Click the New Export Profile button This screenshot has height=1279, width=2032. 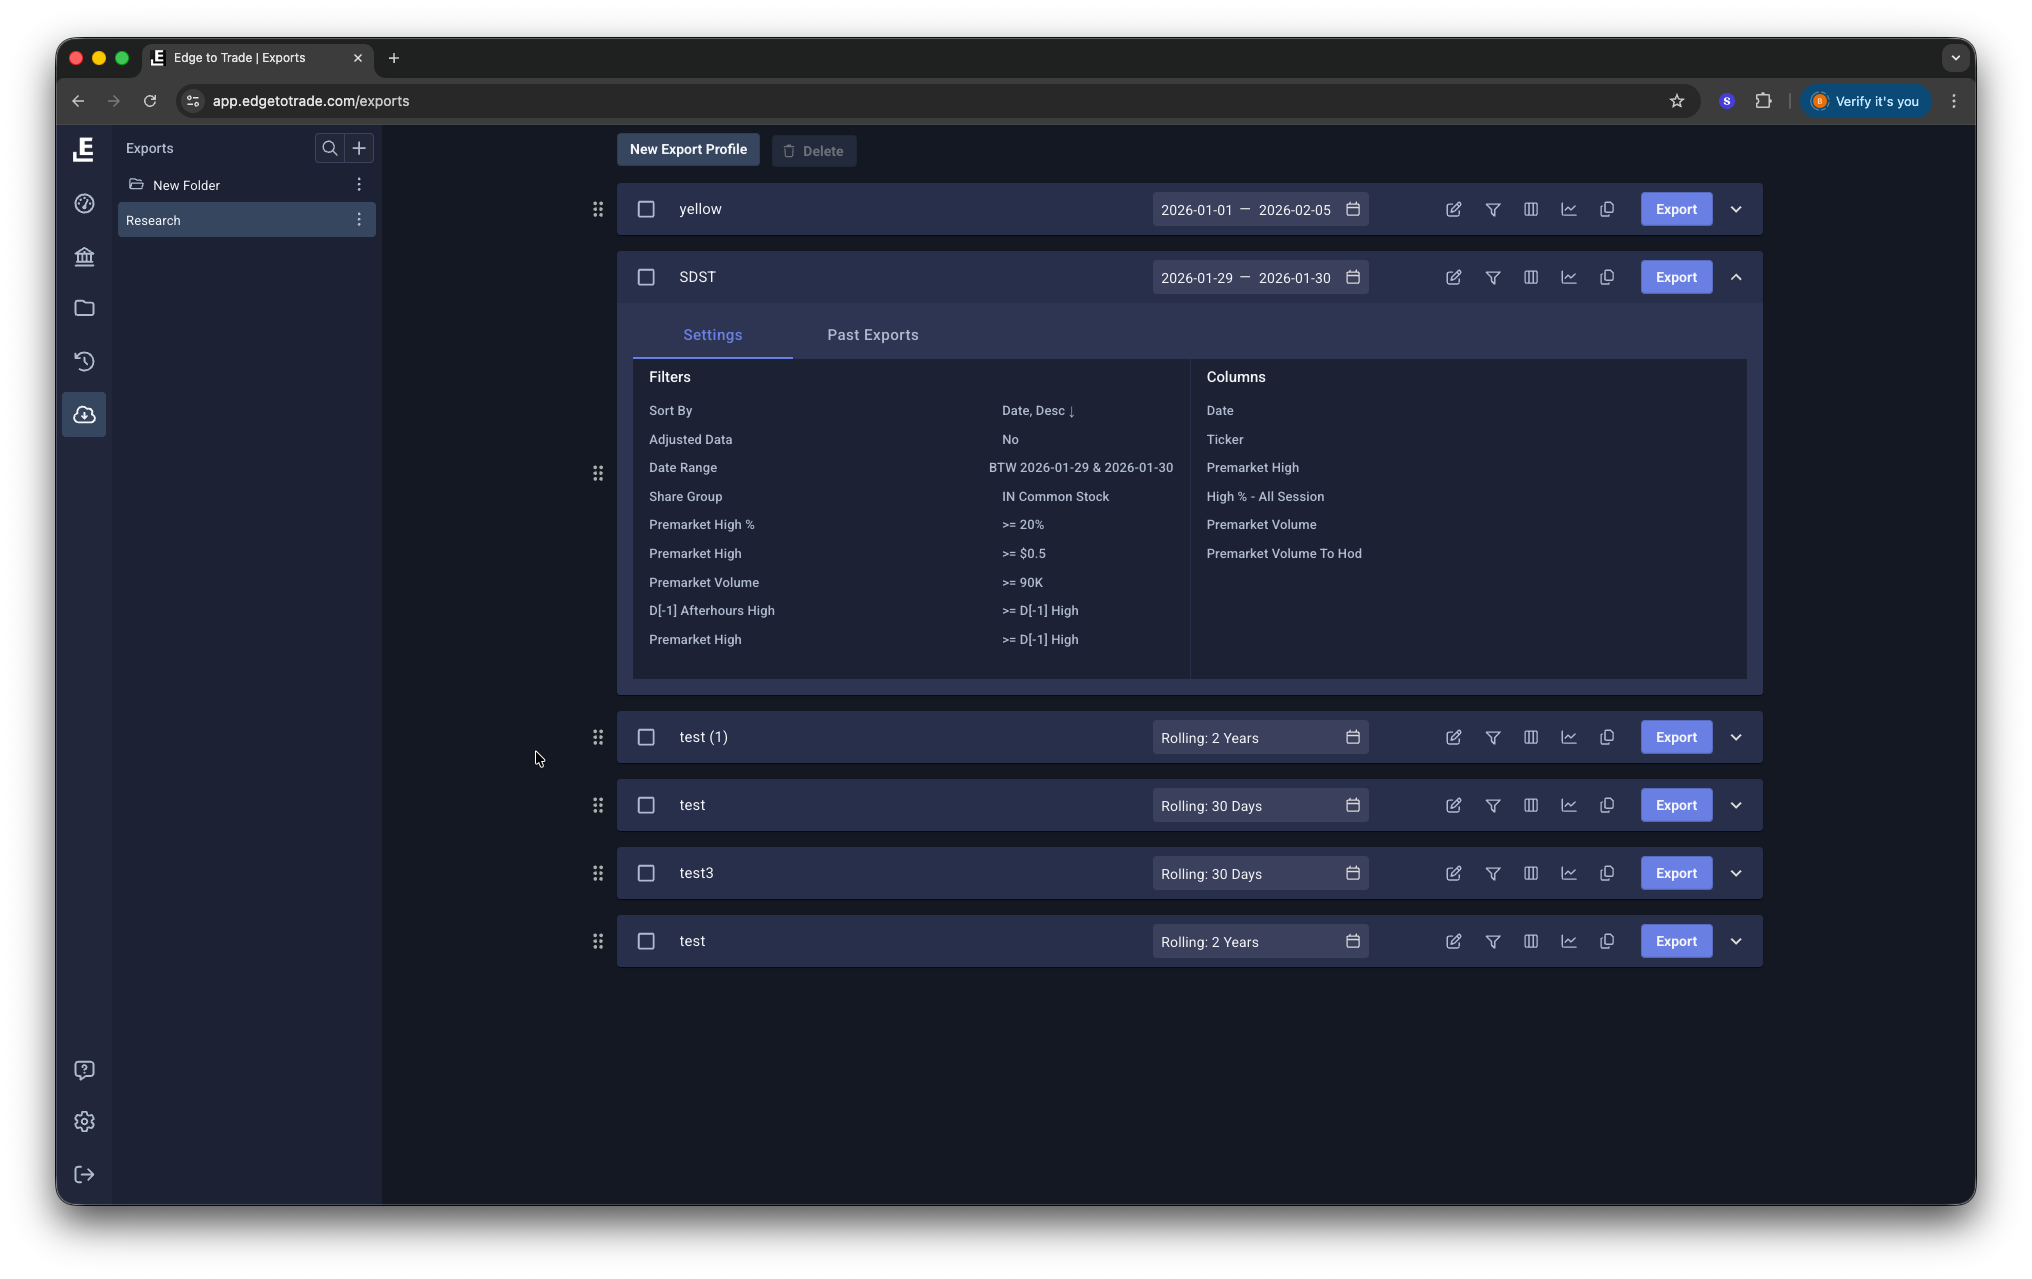click(x=687, y=149)
